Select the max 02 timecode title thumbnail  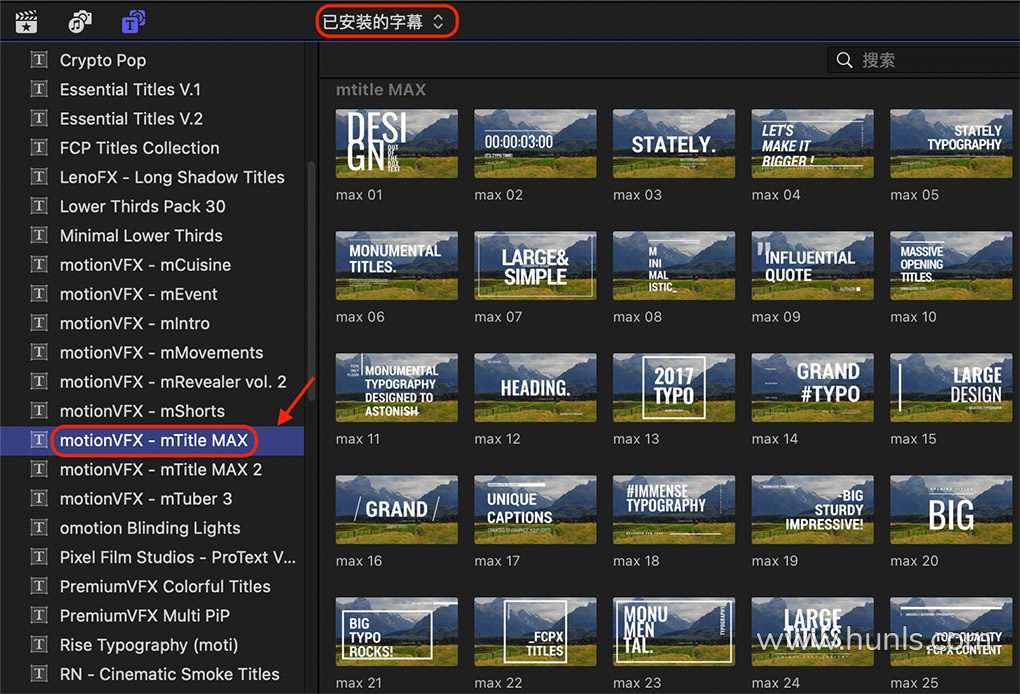(535, 144)
